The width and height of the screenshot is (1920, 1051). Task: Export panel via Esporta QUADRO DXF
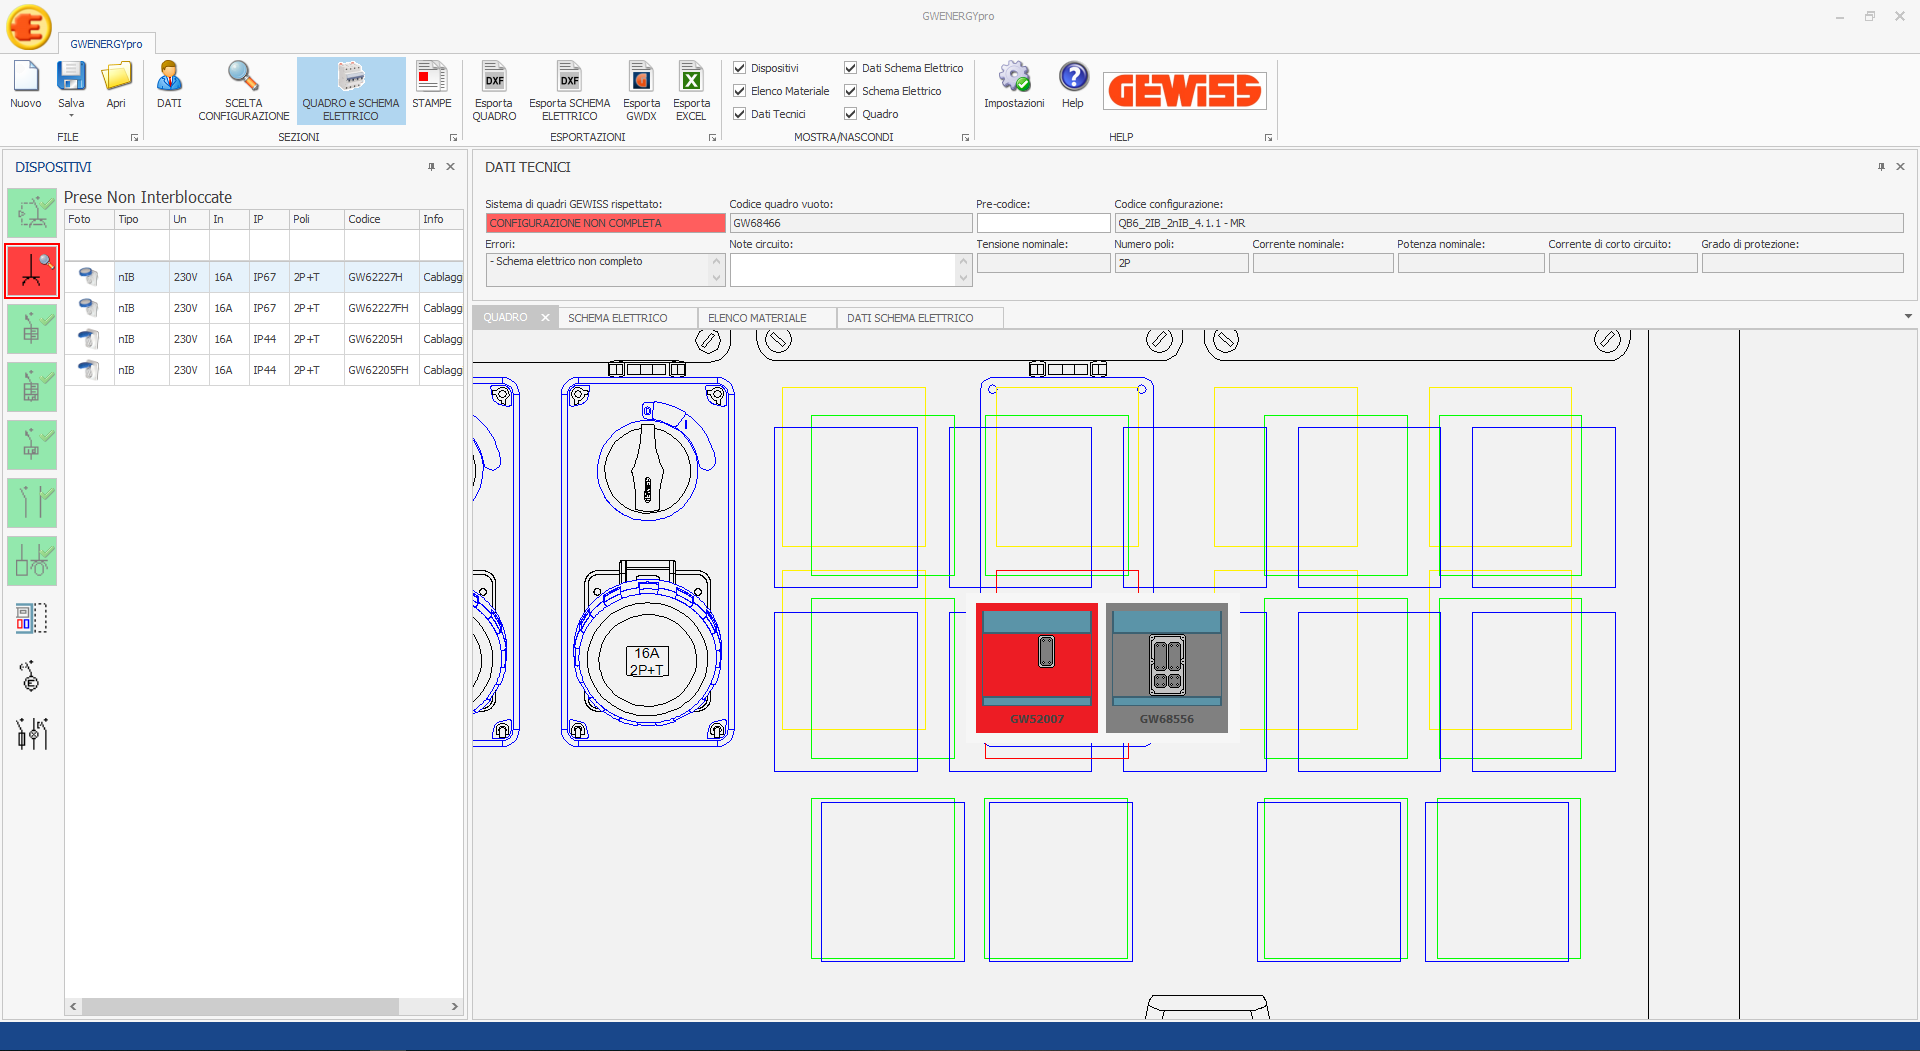pyautogui.click(x=494, y=90)
